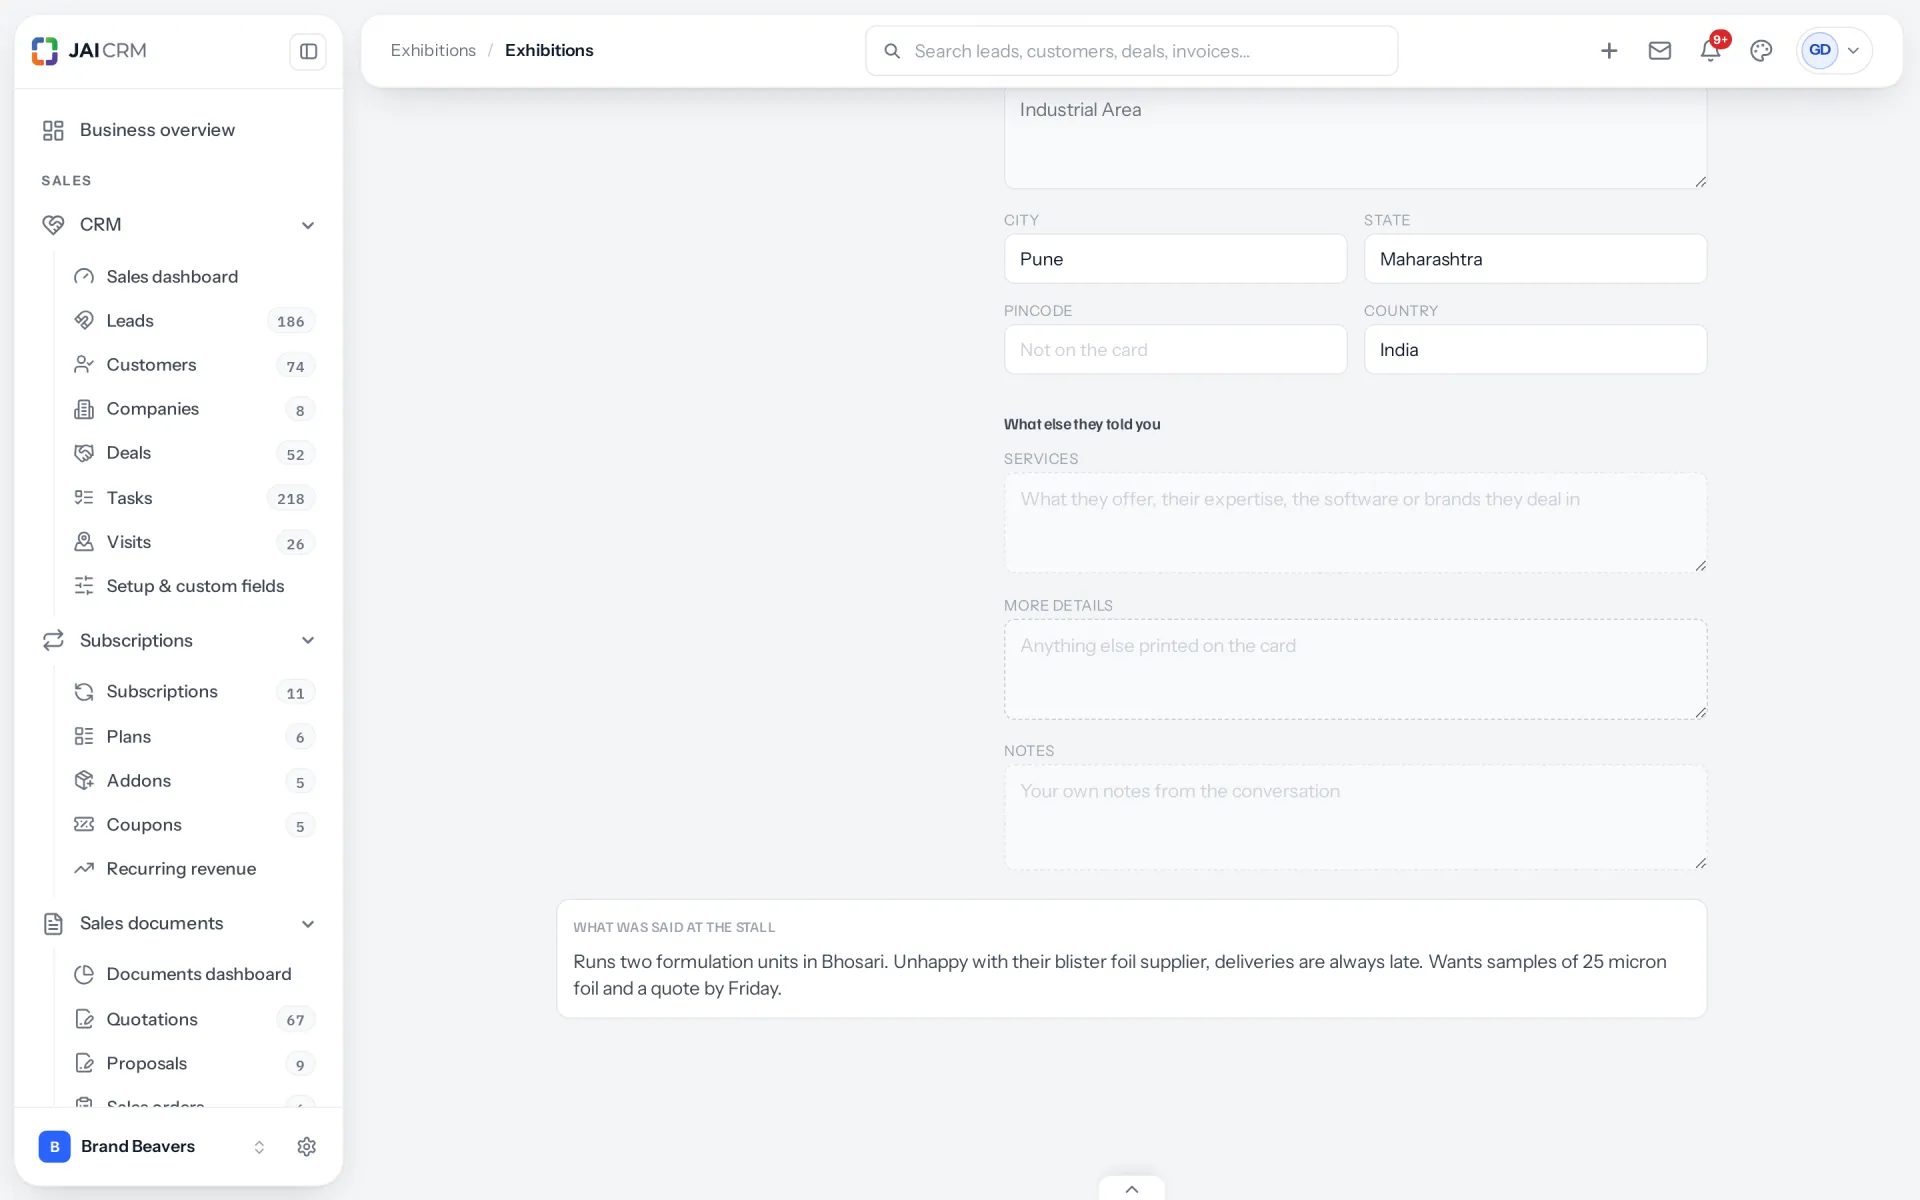The width and height of the screenshot is (1920, 1200).
Task: Collapse the Sales documents section chevron
Action: point(308,924)
